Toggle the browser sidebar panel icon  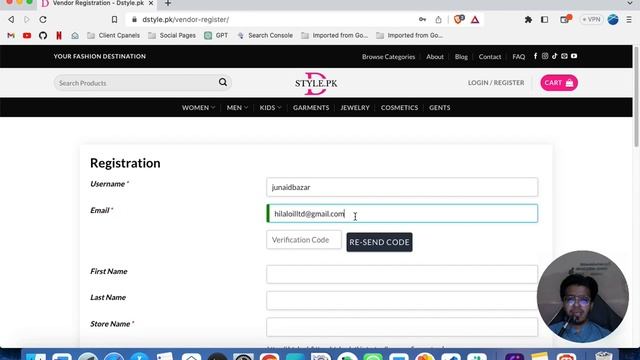[x=544, y=20]
